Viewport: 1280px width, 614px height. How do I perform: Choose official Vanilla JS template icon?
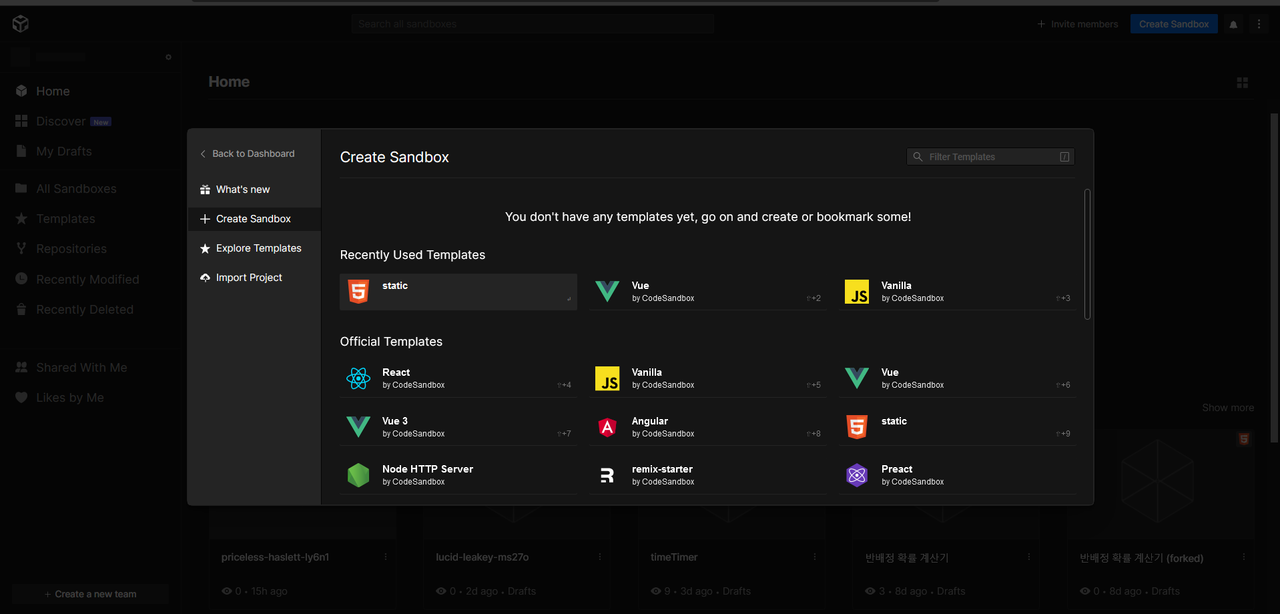point(607,378)
